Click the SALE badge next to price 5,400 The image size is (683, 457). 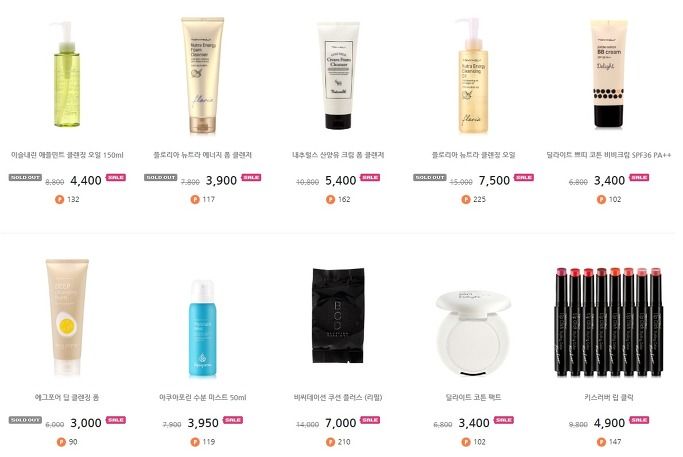click(370, 177)
